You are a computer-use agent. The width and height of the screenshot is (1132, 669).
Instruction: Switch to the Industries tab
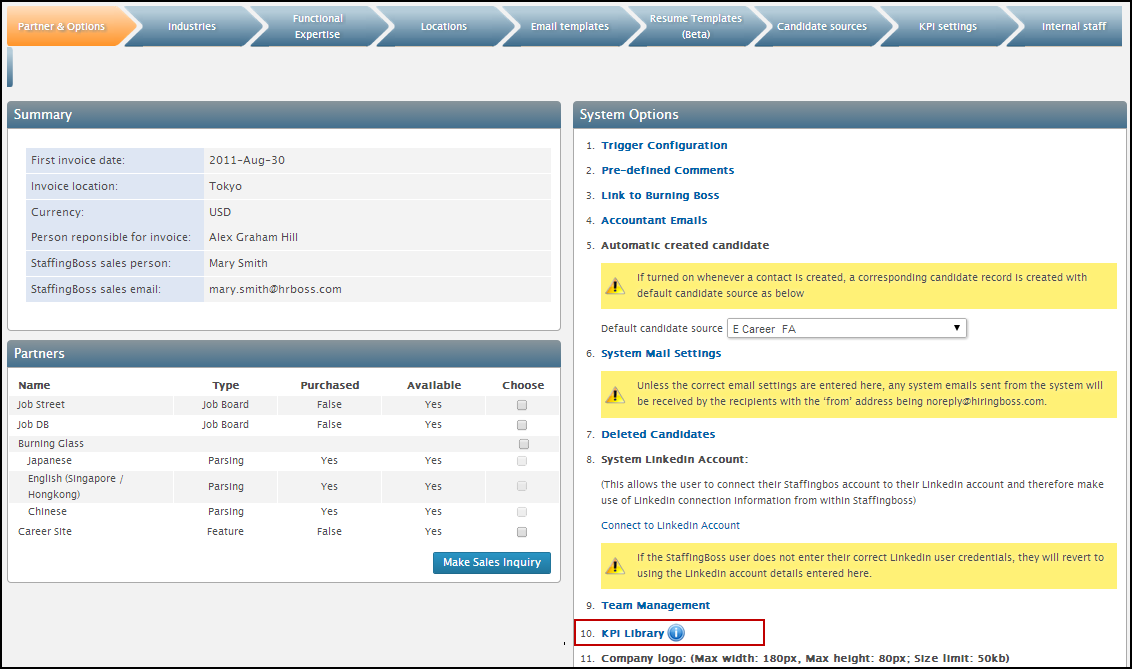[192, 26]
